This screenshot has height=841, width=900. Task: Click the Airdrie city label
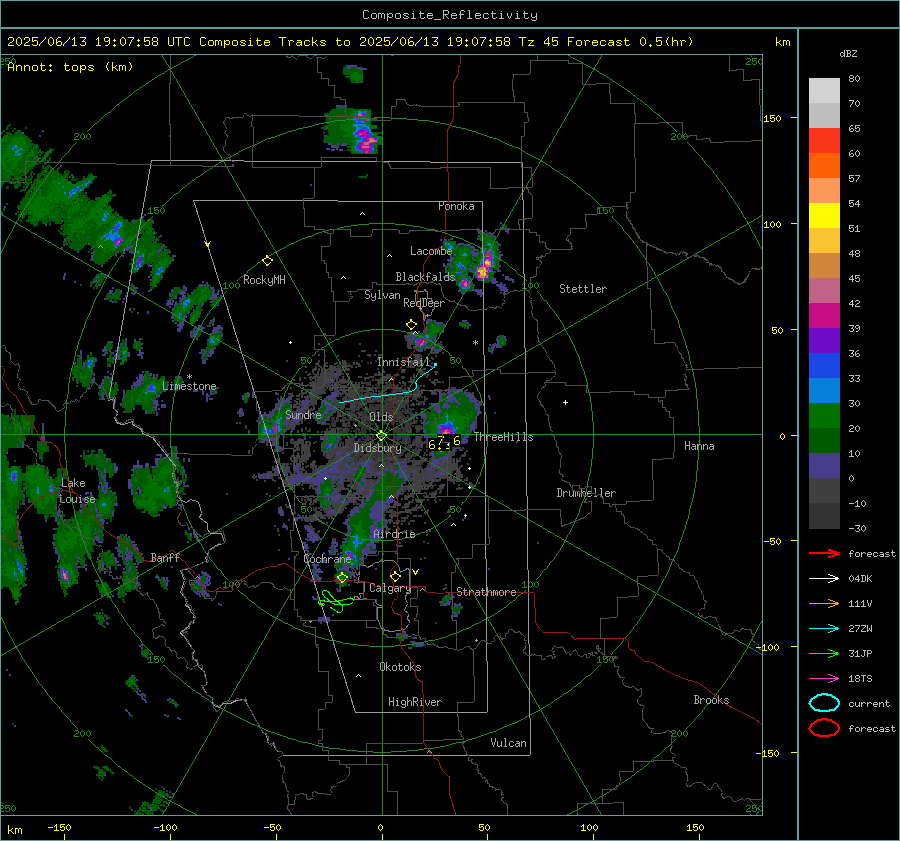pyautogui.click(x=394, y=534)
